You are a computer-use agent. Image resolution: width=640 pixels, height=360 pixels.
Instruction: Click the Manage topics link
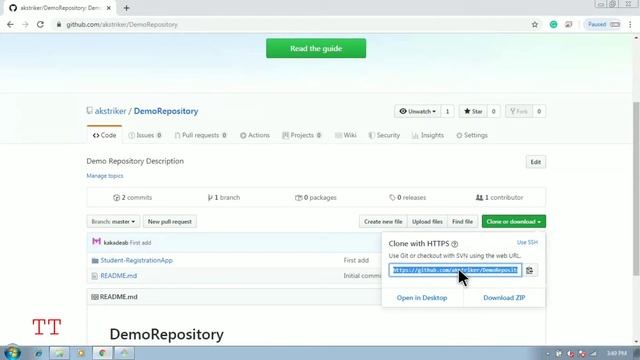tap(104, 176)
